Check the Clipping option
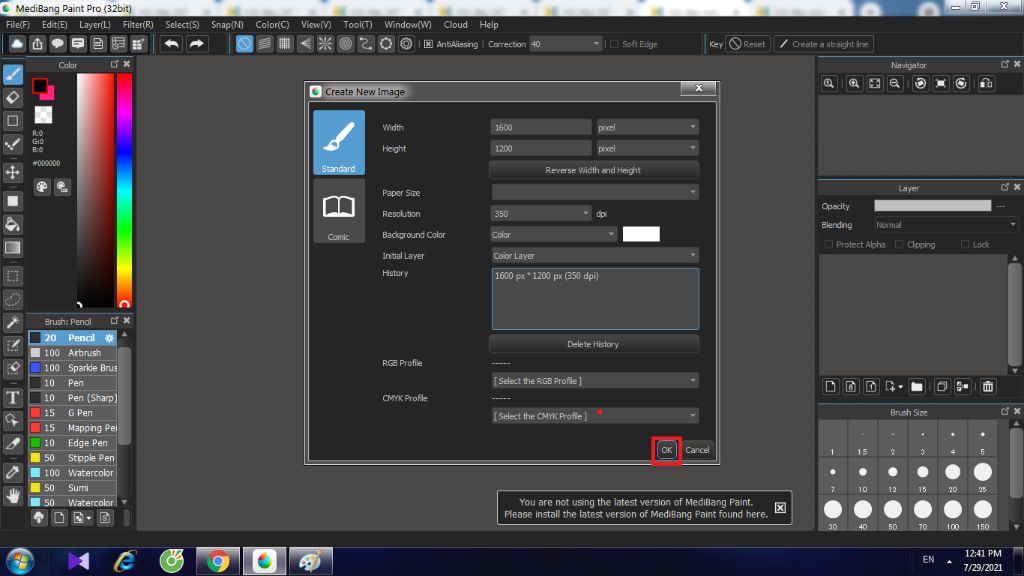The image size is (1024, 576). coord(899,244)
